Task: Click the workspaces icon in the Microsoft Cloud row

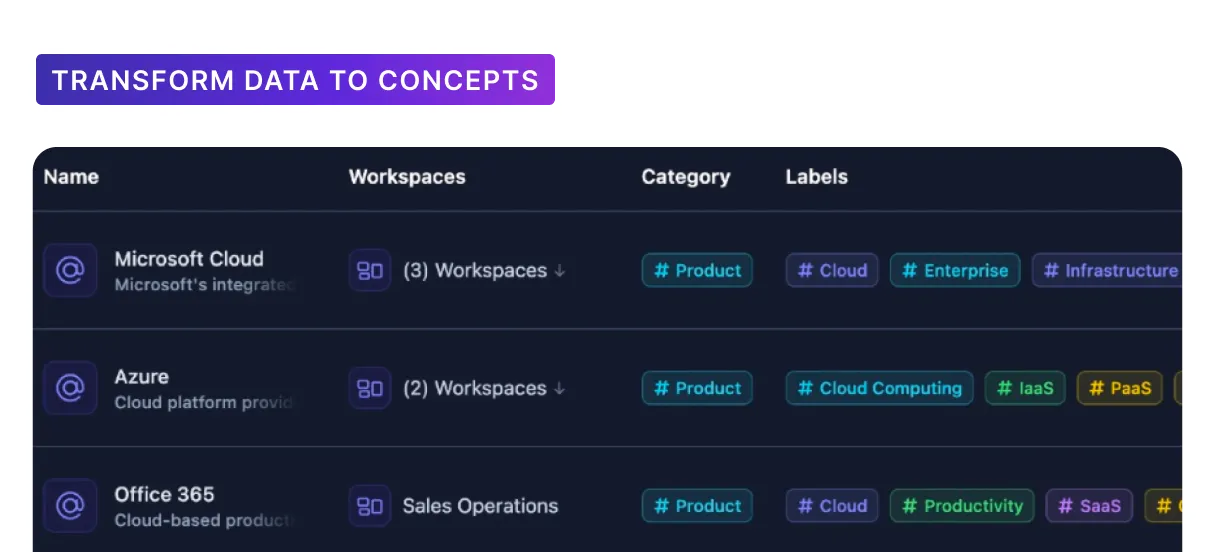Action: (370, 270)
